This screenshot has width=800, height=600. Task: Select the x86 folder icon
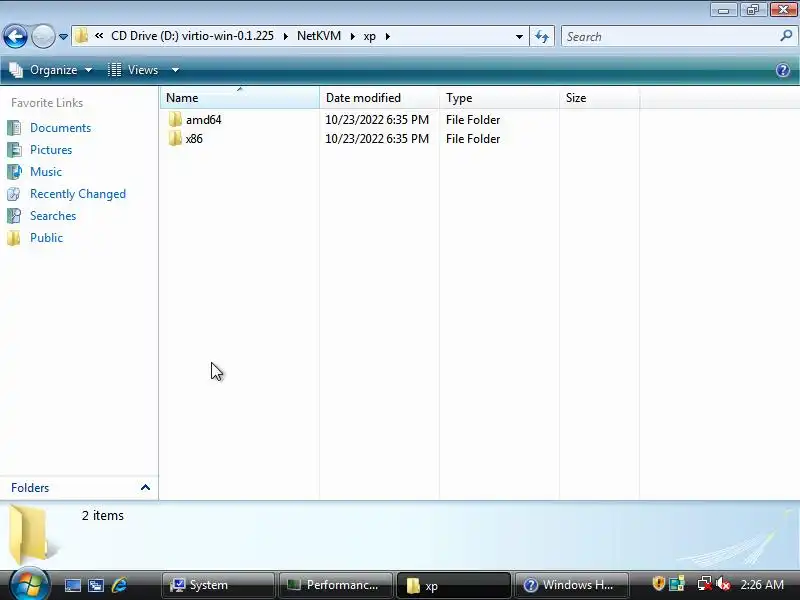tap(175, 138)
